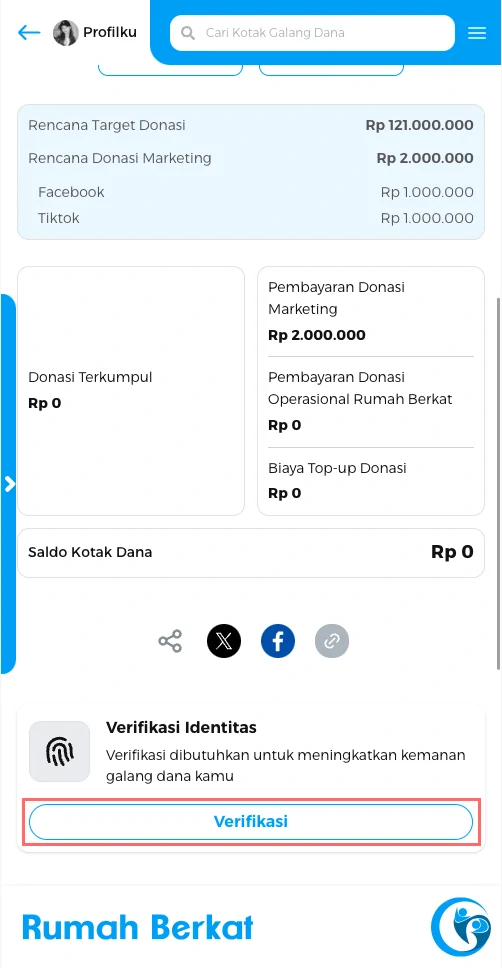Go back using the blue arrow

point(28,33)
